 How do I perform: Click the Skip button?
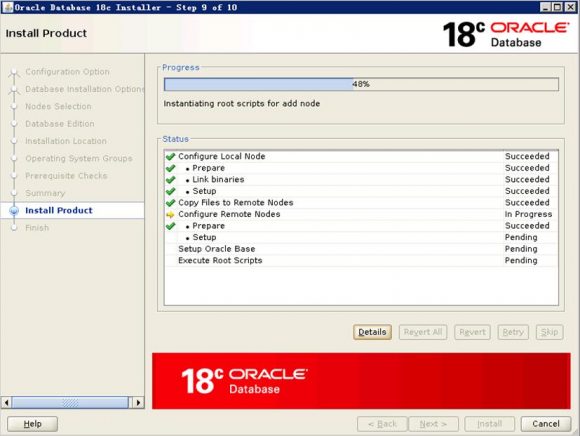pos(549,332)
